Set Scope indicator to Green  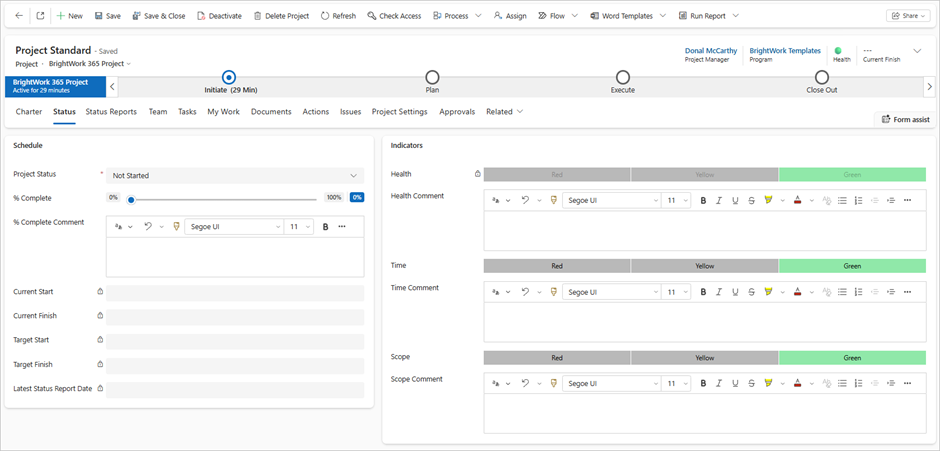point(851,357)
